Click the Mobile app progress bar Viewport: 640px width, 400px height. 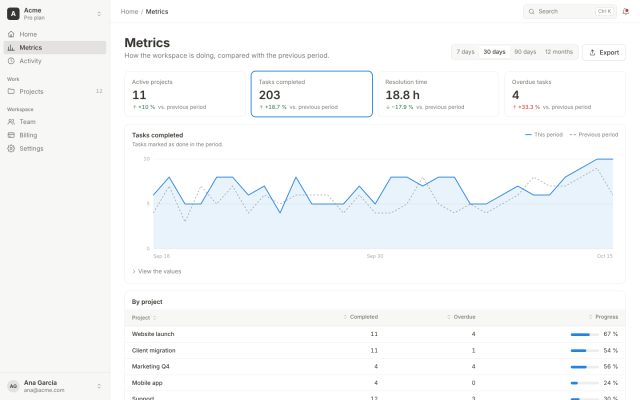click(x=584, y=383)
